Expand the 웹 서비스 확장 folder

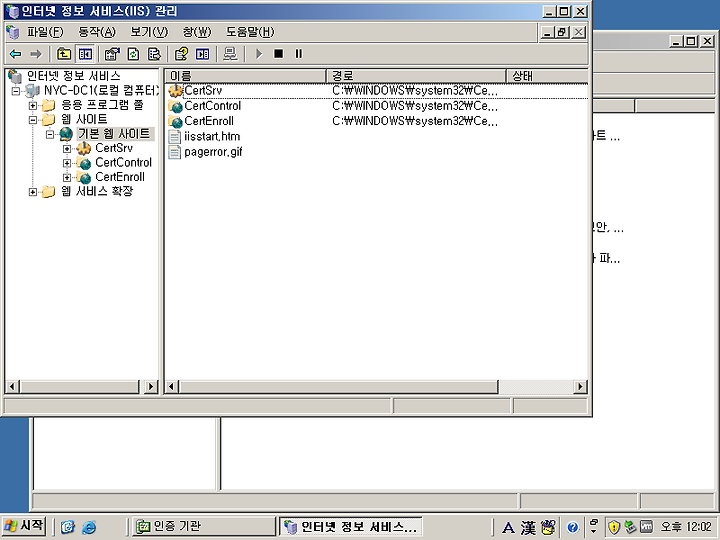pos(33,192)
